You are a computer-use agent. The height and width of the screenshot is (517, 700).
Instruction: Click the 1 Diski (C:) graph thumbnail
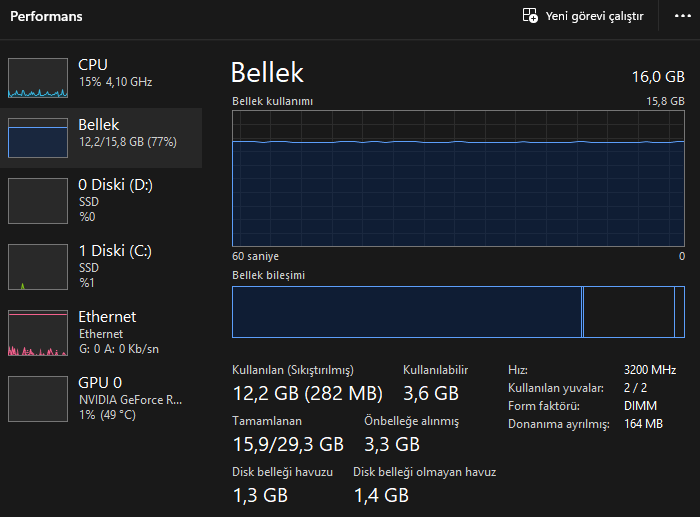tap(38, 266)
